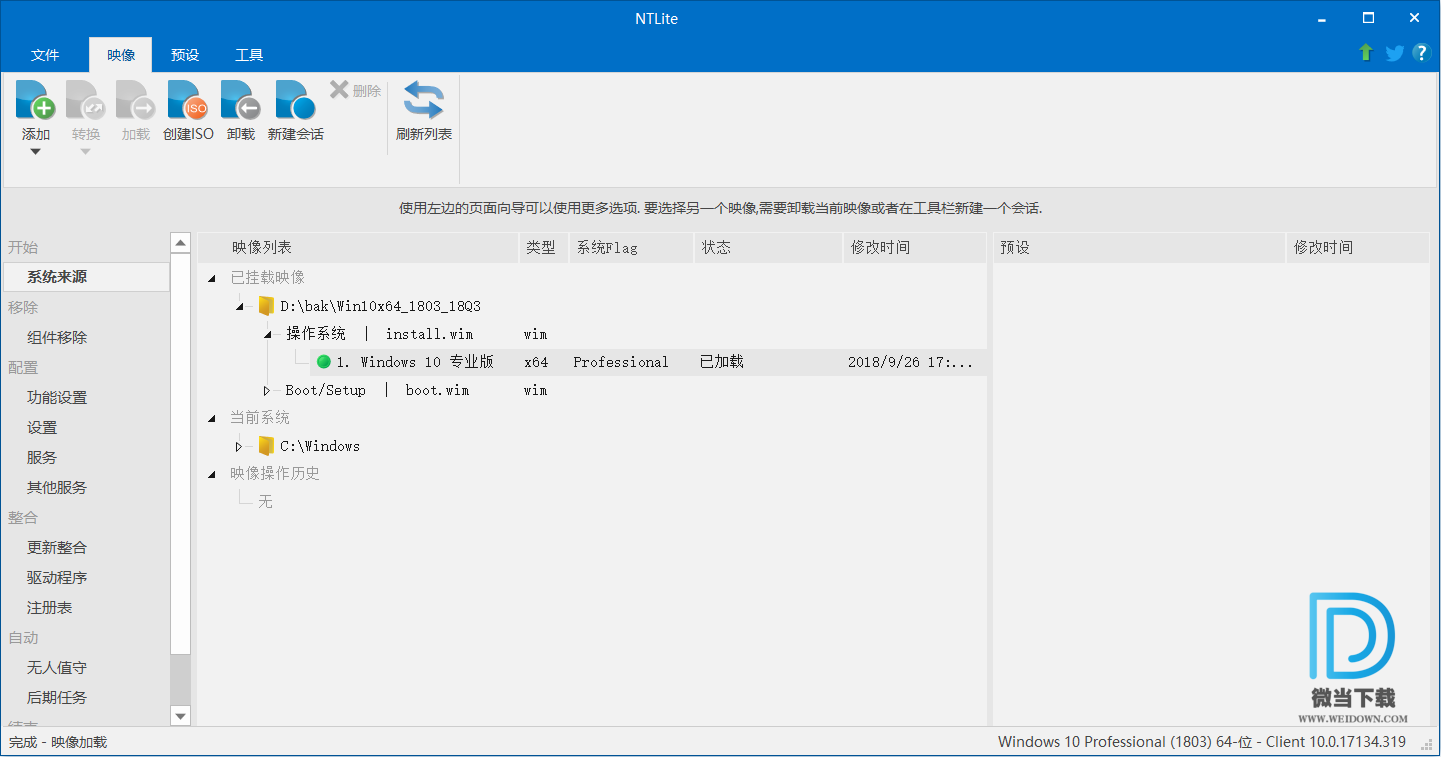The image size is (1441, 757).
Task: Open the Twitter bird icon
Action: coord(1394,53)
